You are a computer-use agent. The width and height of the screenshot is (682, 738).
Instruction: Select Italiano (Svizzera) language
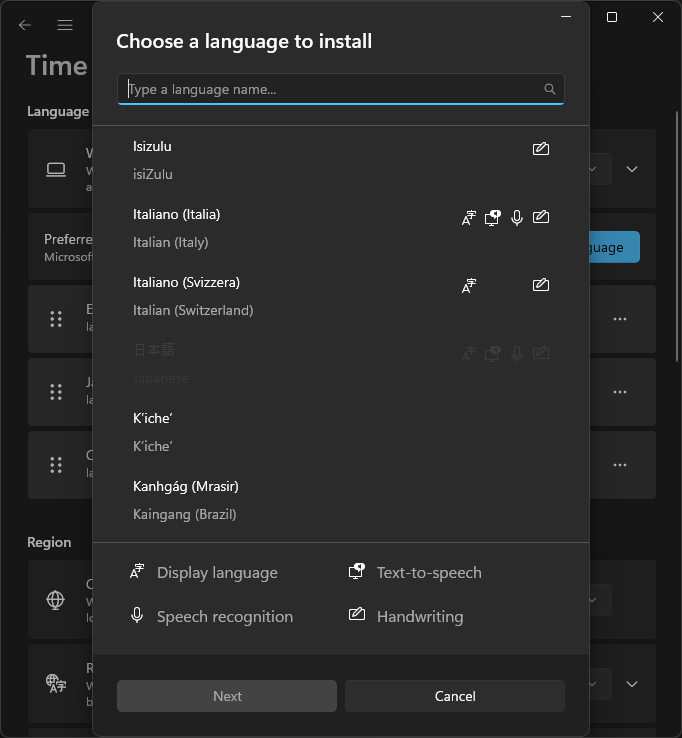click(x=341, y=296)
